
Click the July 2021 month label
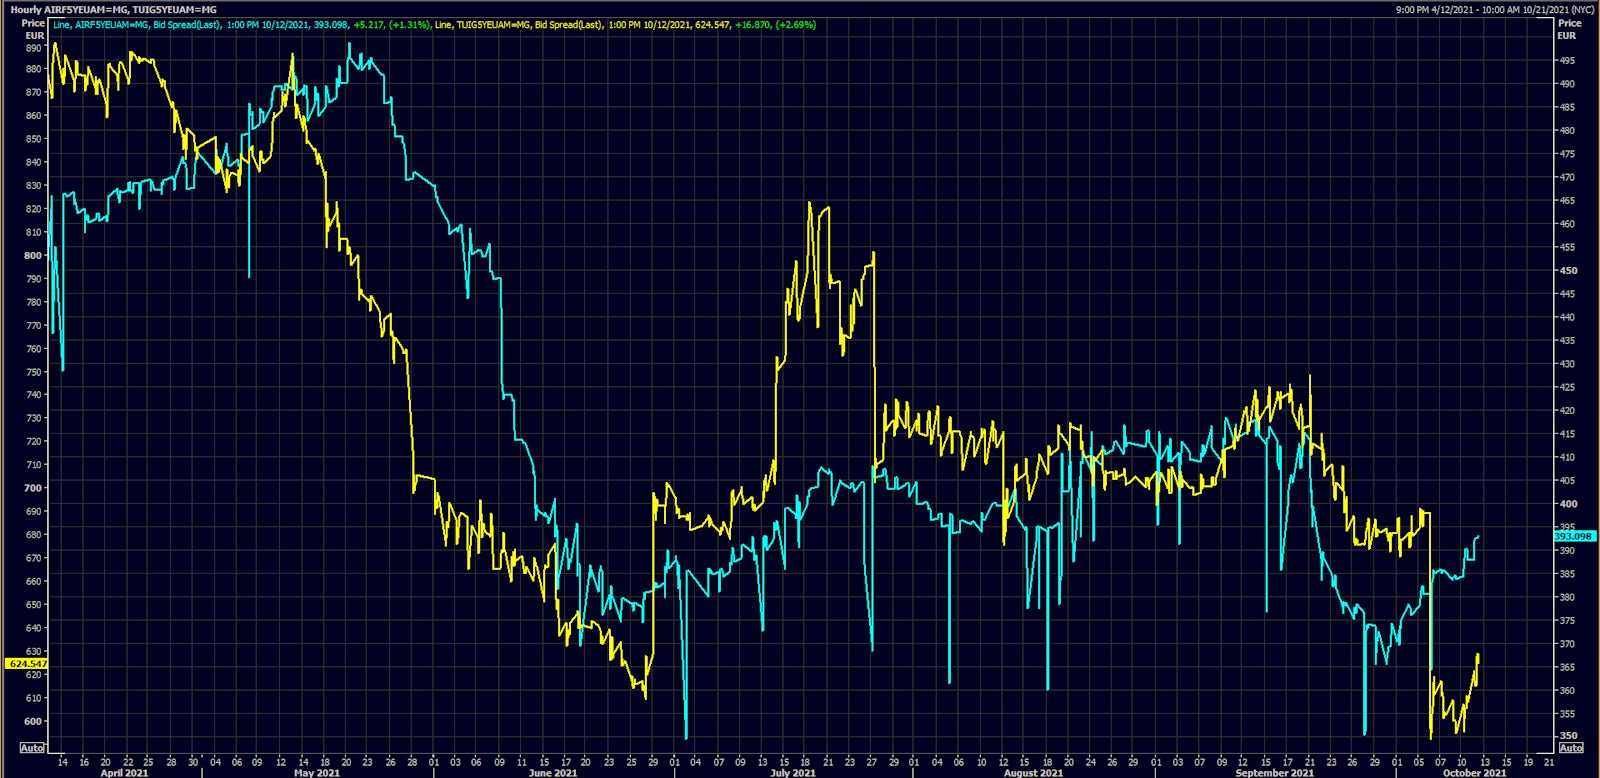tap(793, 772)
